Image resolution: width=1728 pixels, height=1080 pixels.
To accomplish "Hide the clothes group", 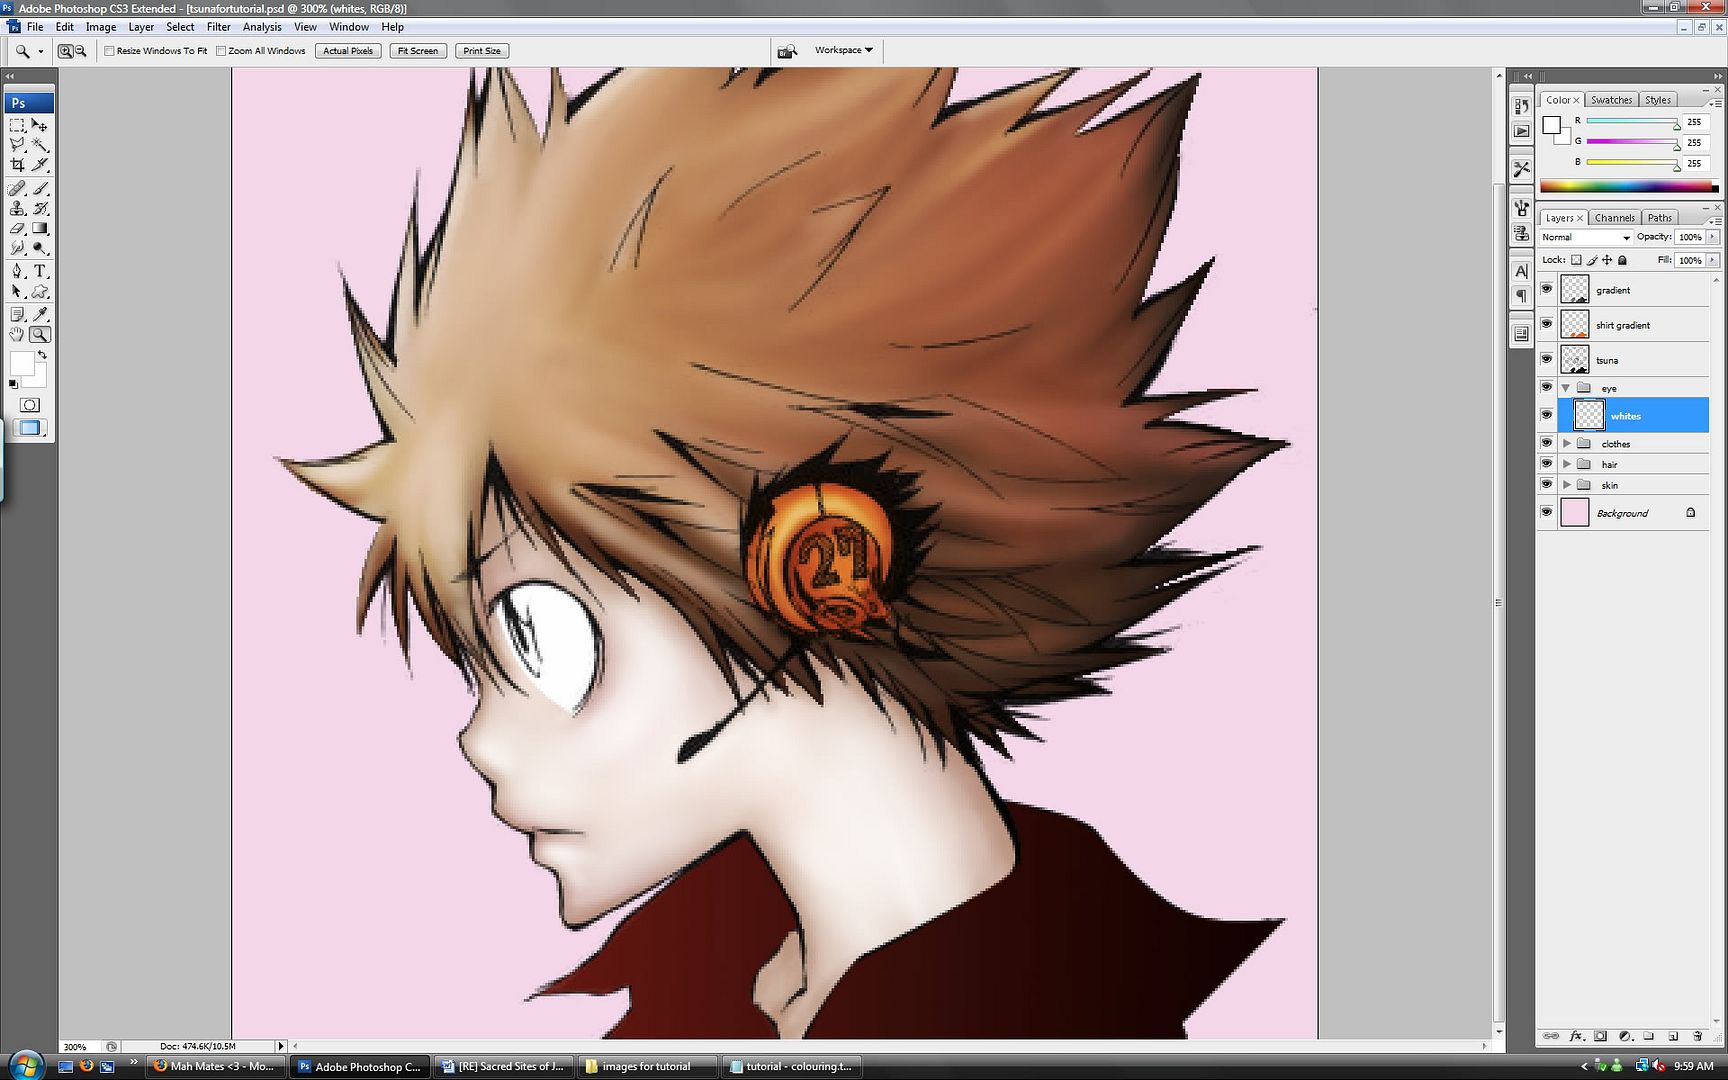I will point(1547,443).
